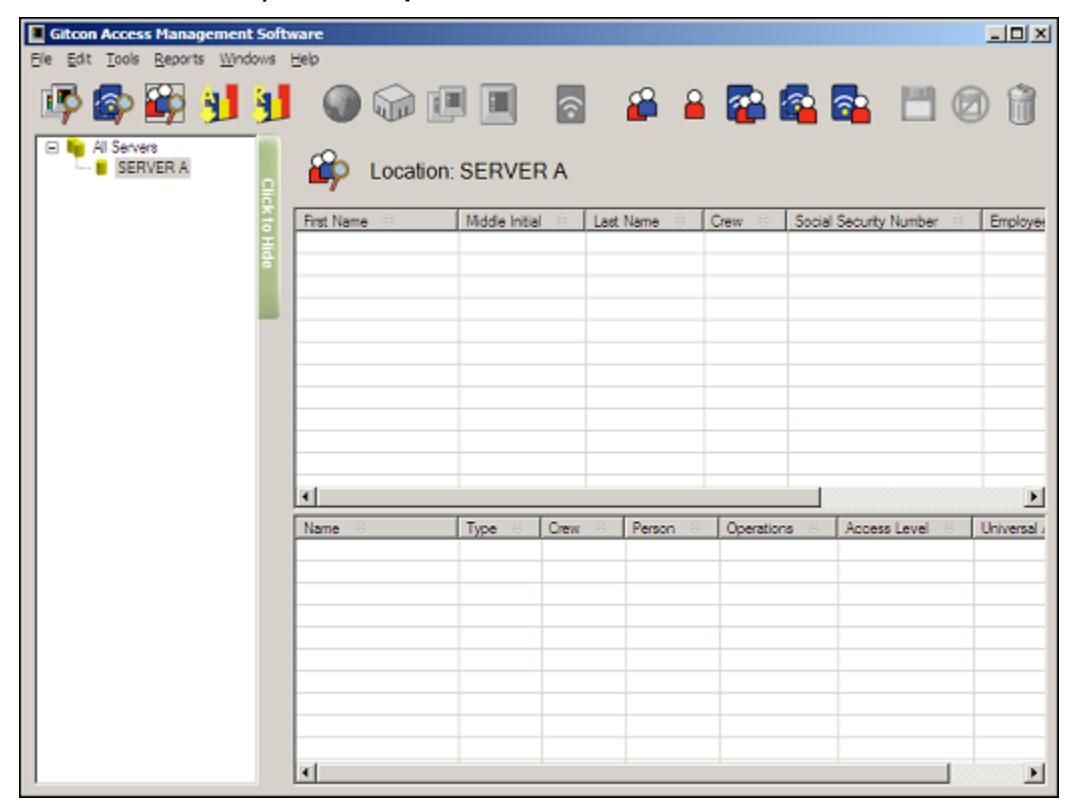Image resolution: width=1068 pixels, height=803 pixels.
Task: Click the upper table left scroll arrow
Action: click(x=306, y=497)
